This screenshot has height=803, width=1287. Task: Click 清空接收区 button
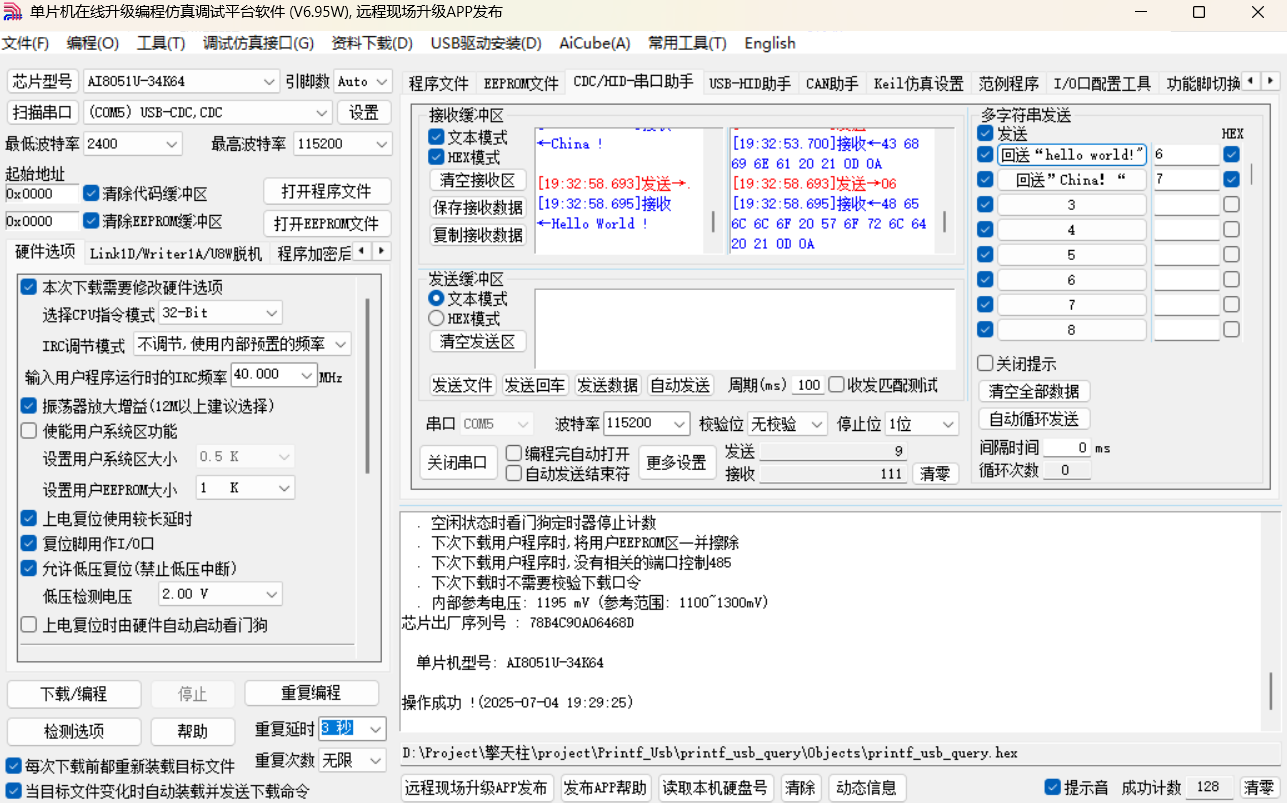point(478,181)
